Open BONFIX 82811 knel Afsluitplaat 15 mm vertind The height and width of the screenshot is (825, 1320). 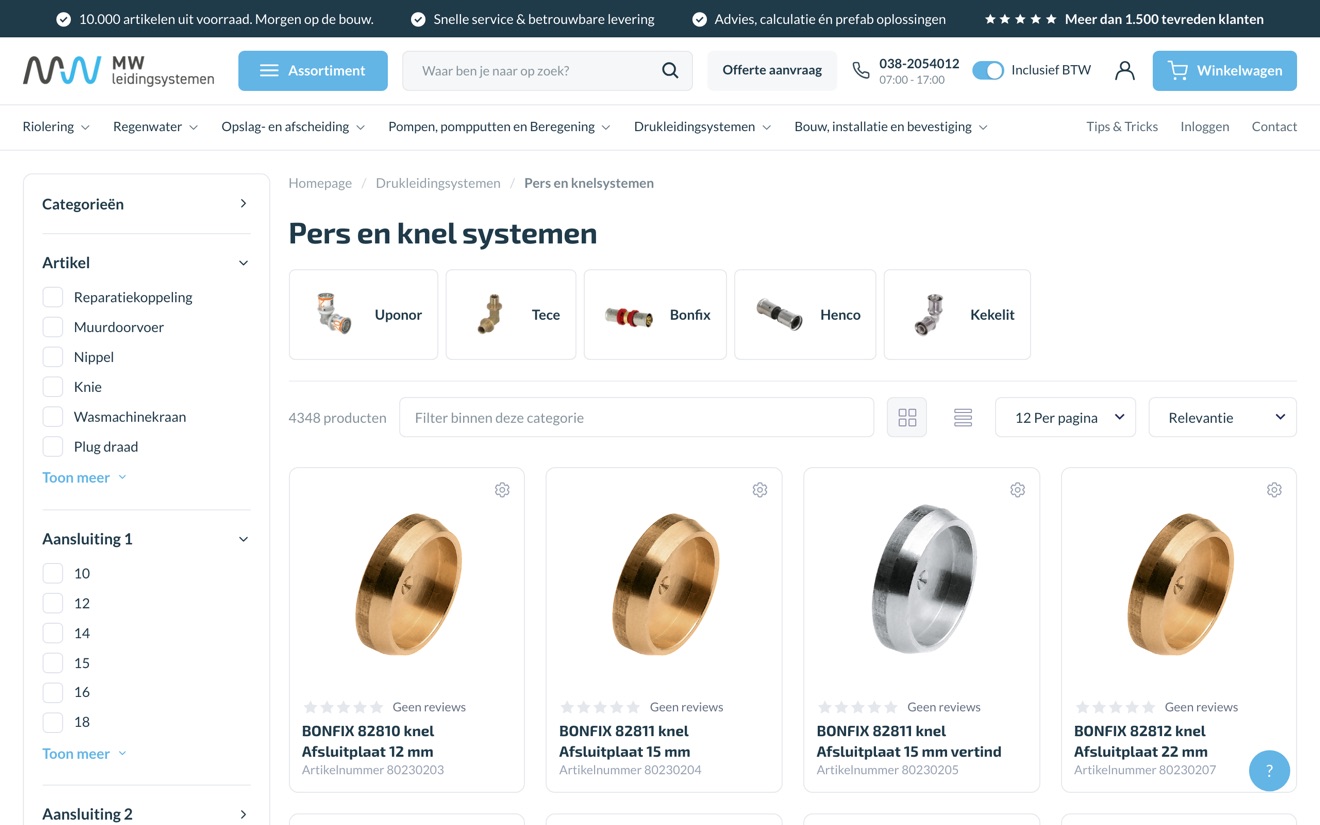click(x=909, y=741)
